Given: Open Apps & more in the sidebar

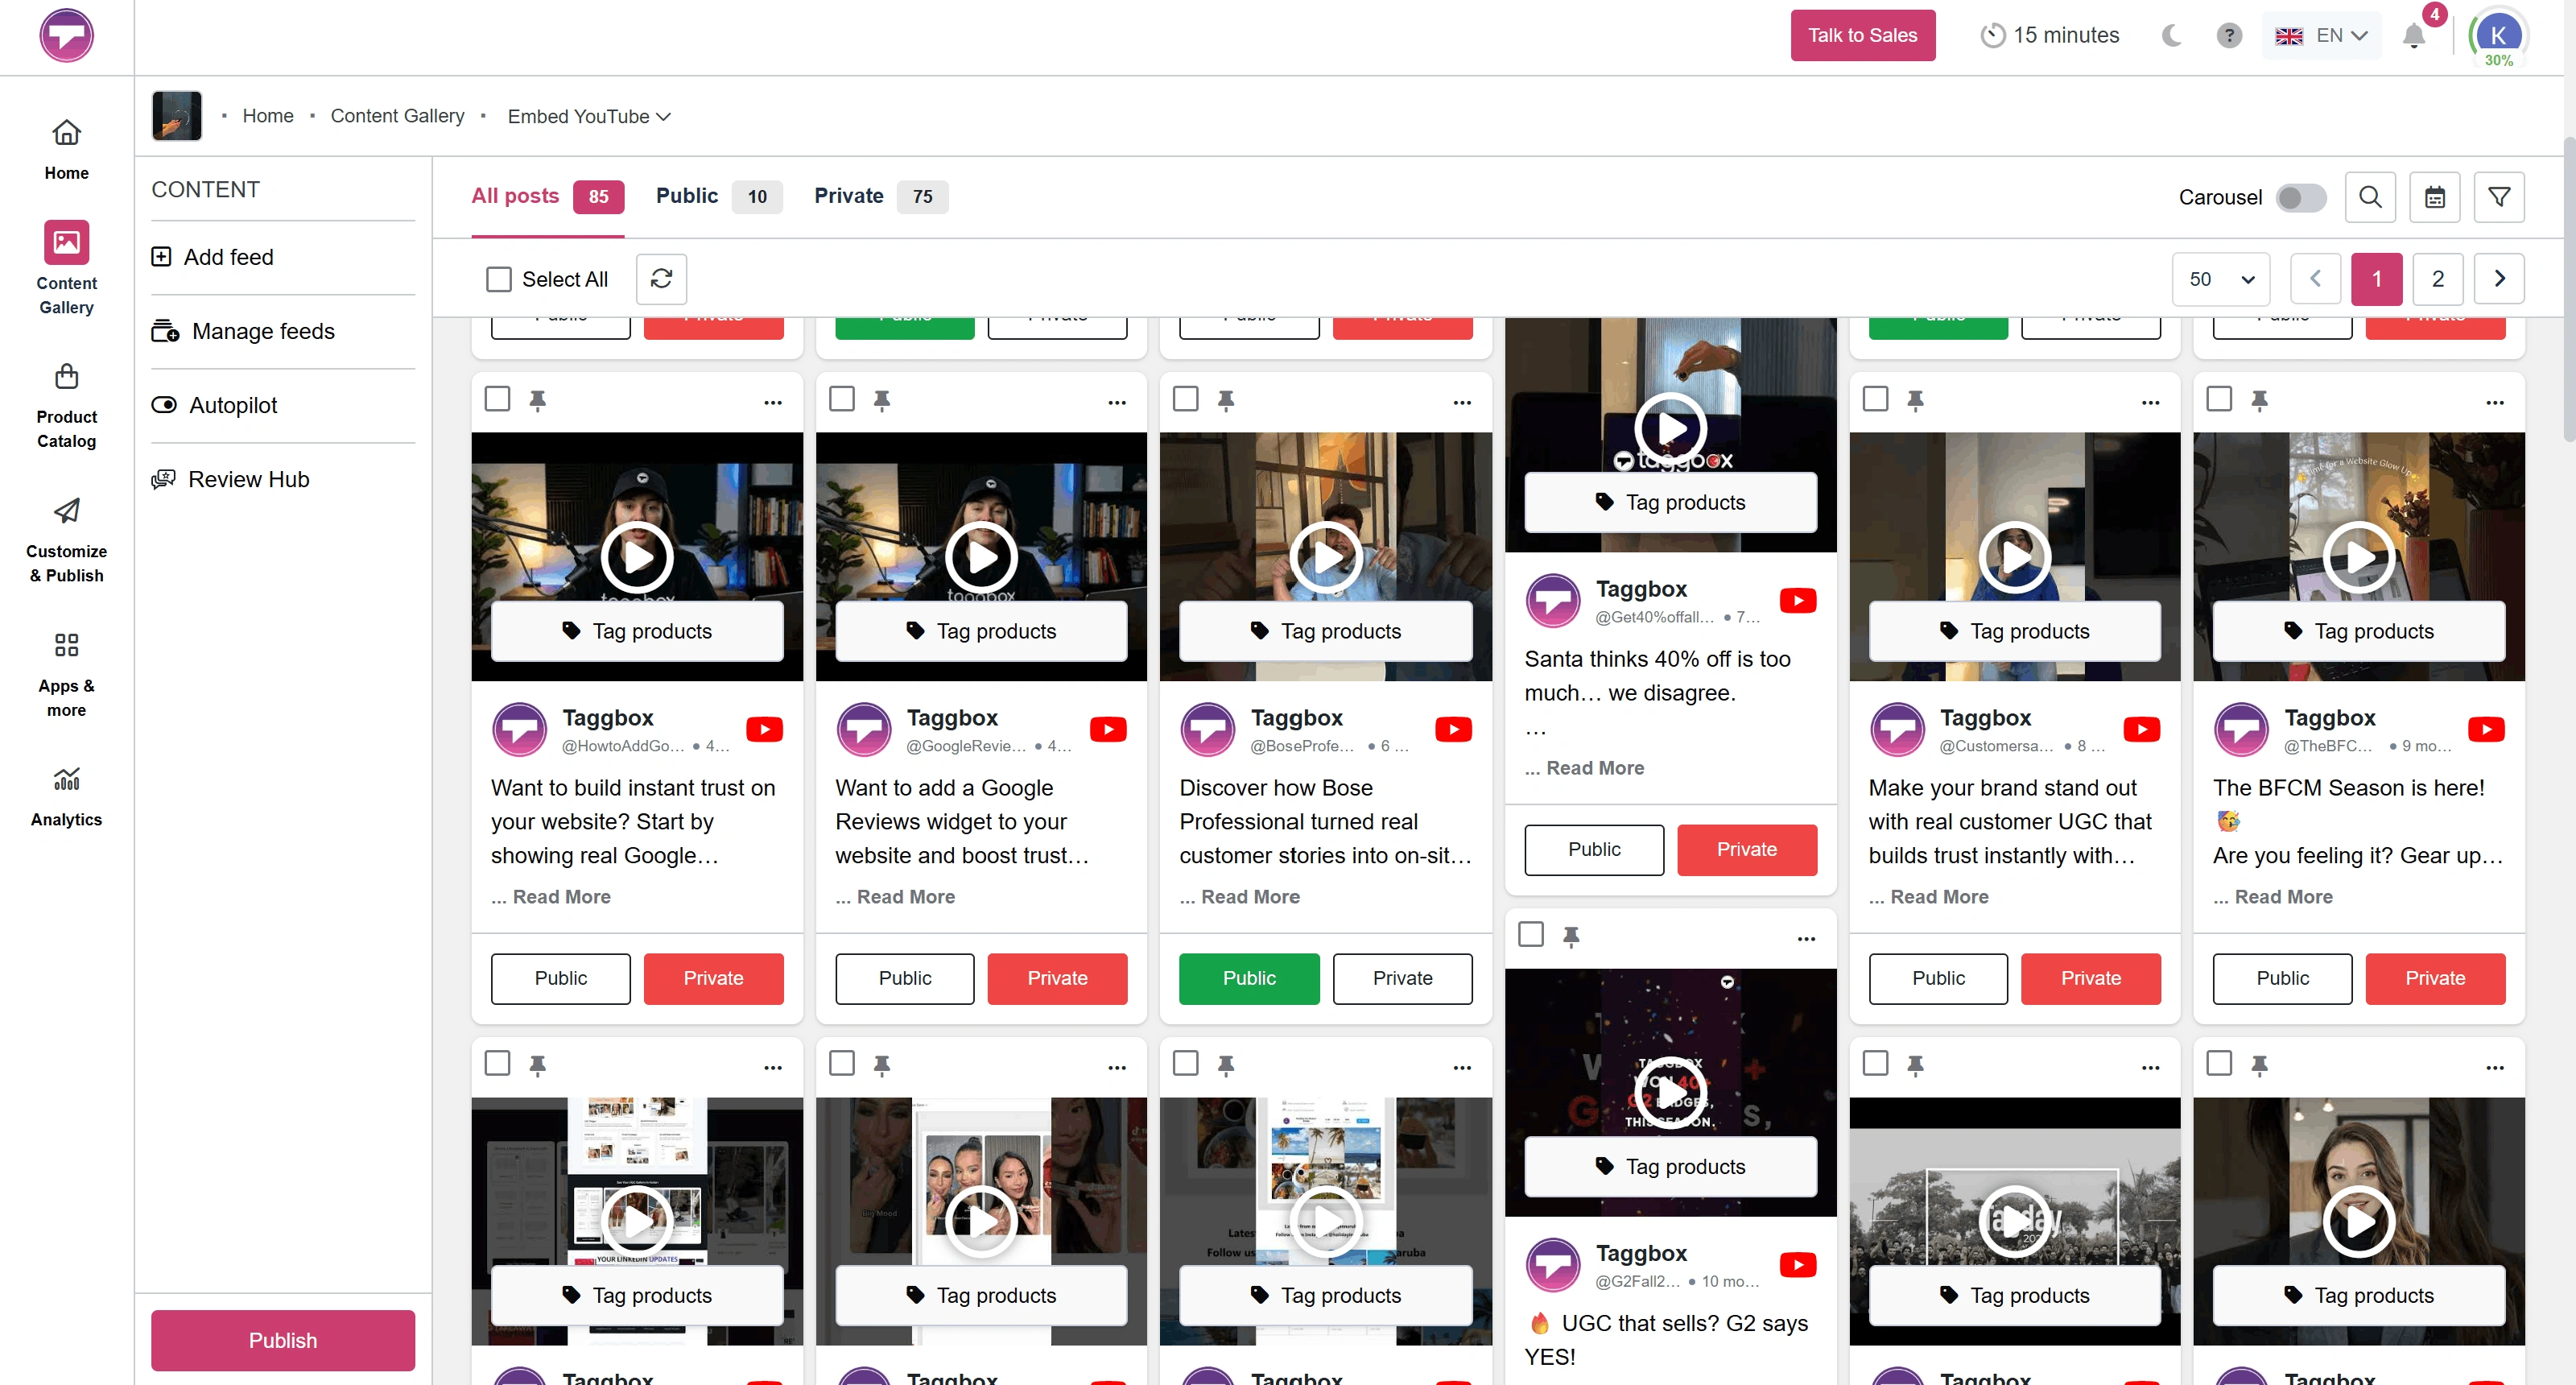Looking at the screenshot, I should [66, 674].
